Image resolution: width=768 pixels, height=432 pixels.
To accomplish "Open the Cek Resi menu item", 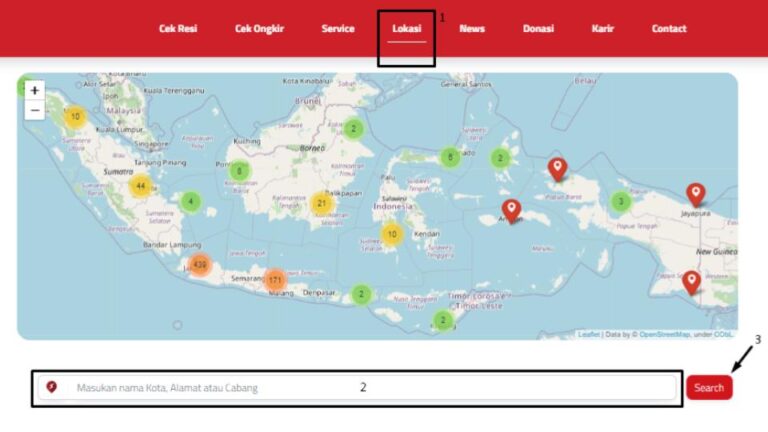I will (178, 29).
